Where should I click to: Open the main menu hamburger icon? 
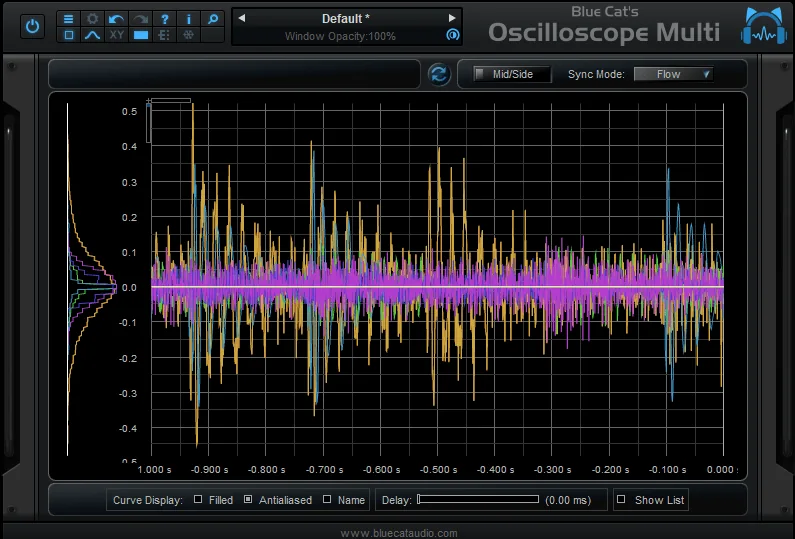[x=68, y=19]
